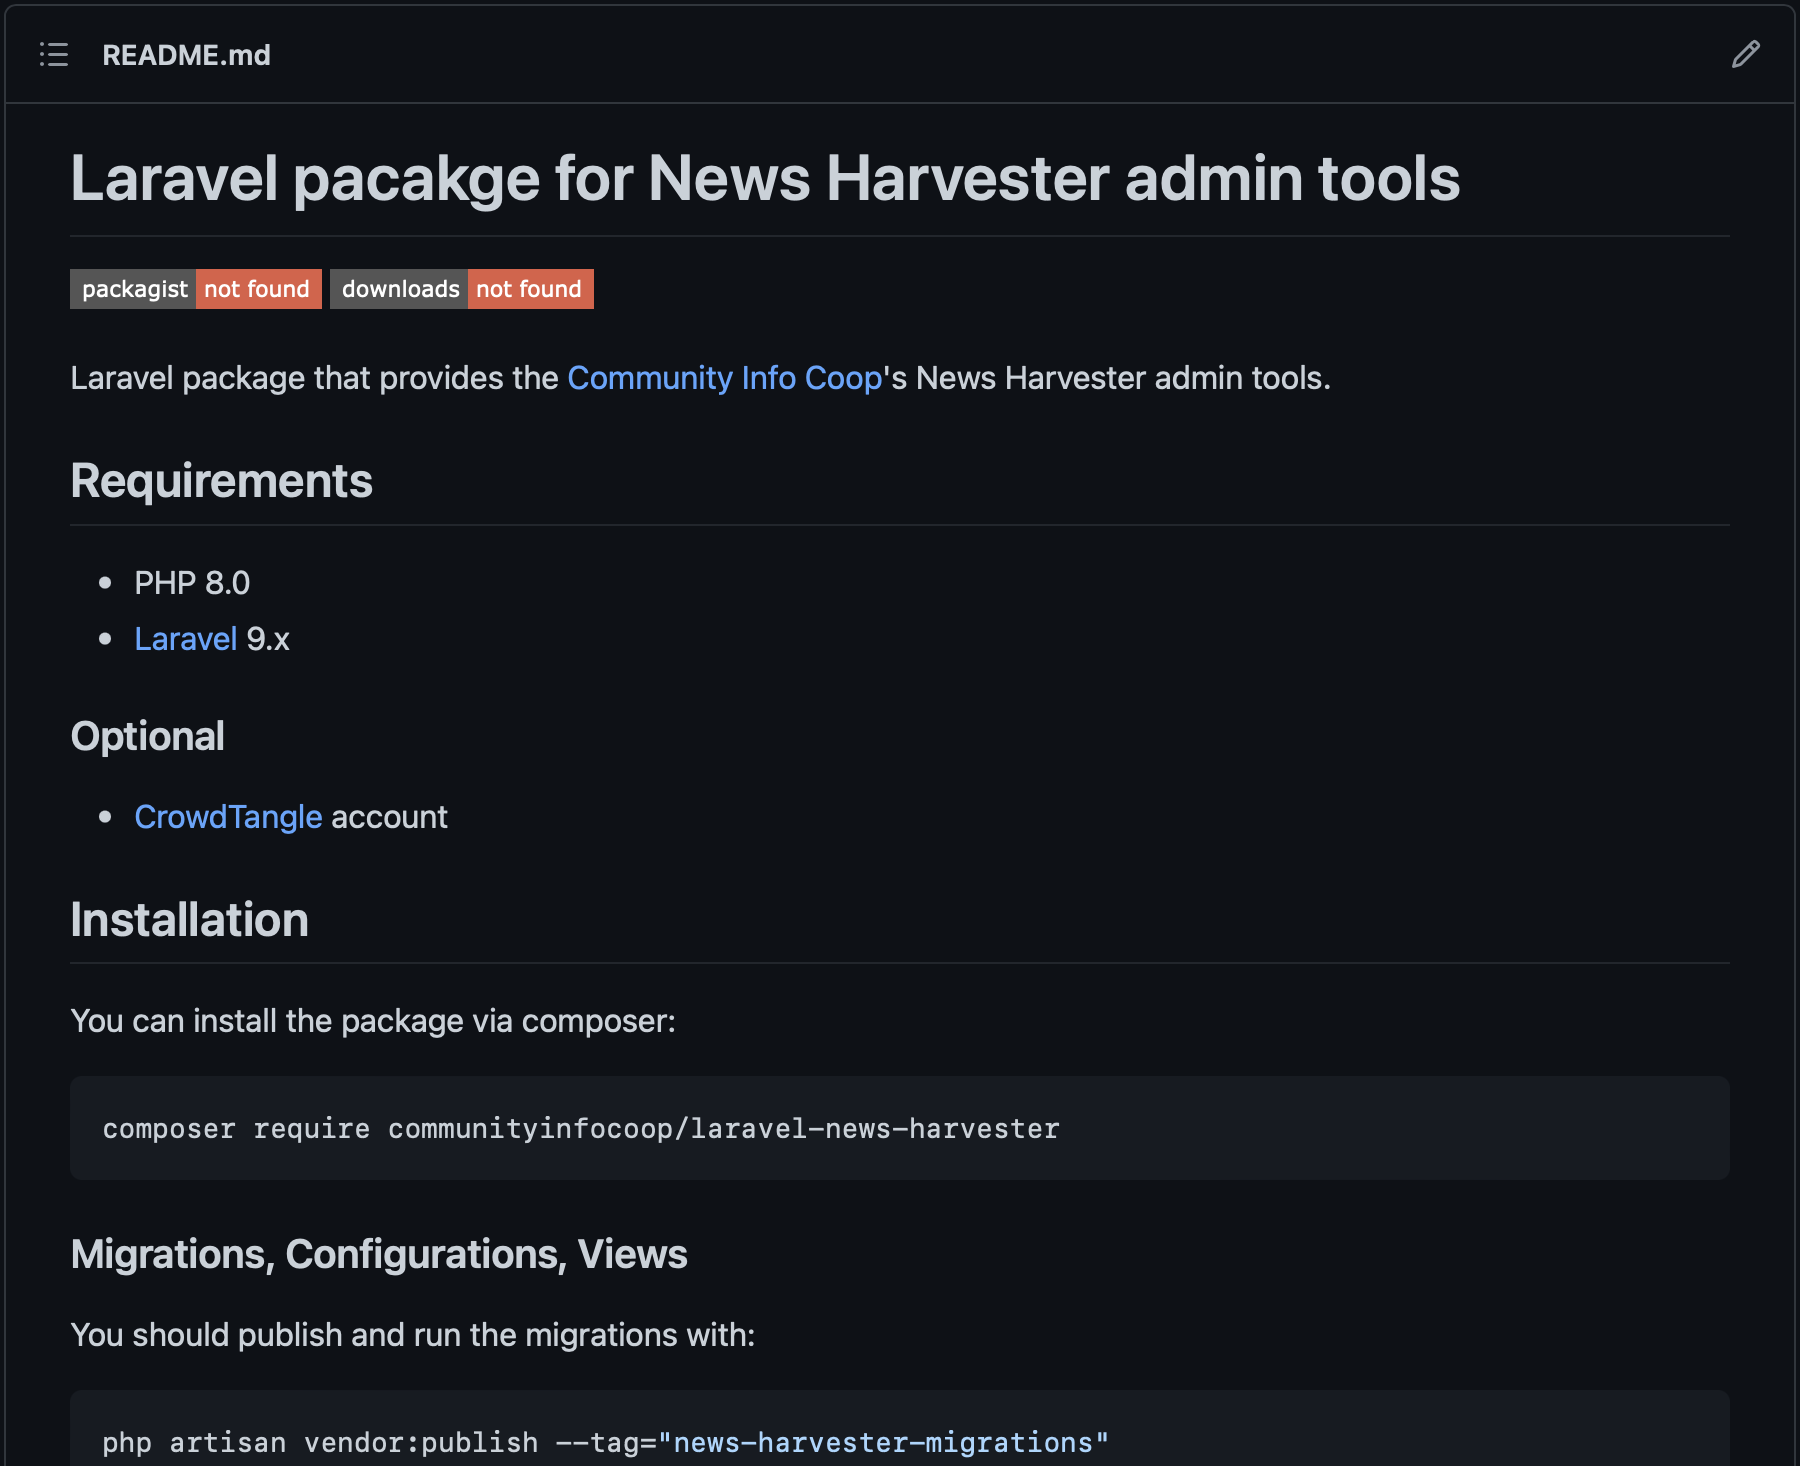Click the pencil icon to edit README
The height and width of the screenshot is (1466, 1800).
pos(1745,55)
